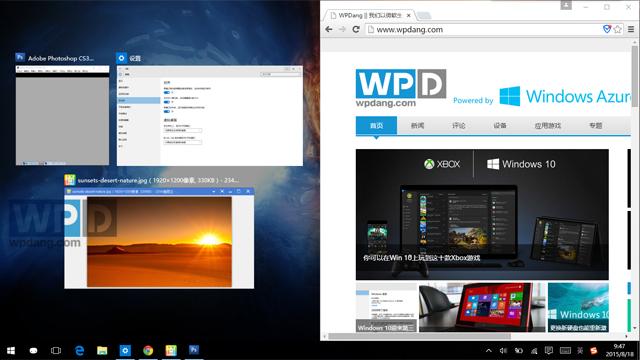Image resolution: width=640 pixels, height=360 pixels.
Task: Toggle the top switch in Settings preview
Action: click(x=167, y=93)
